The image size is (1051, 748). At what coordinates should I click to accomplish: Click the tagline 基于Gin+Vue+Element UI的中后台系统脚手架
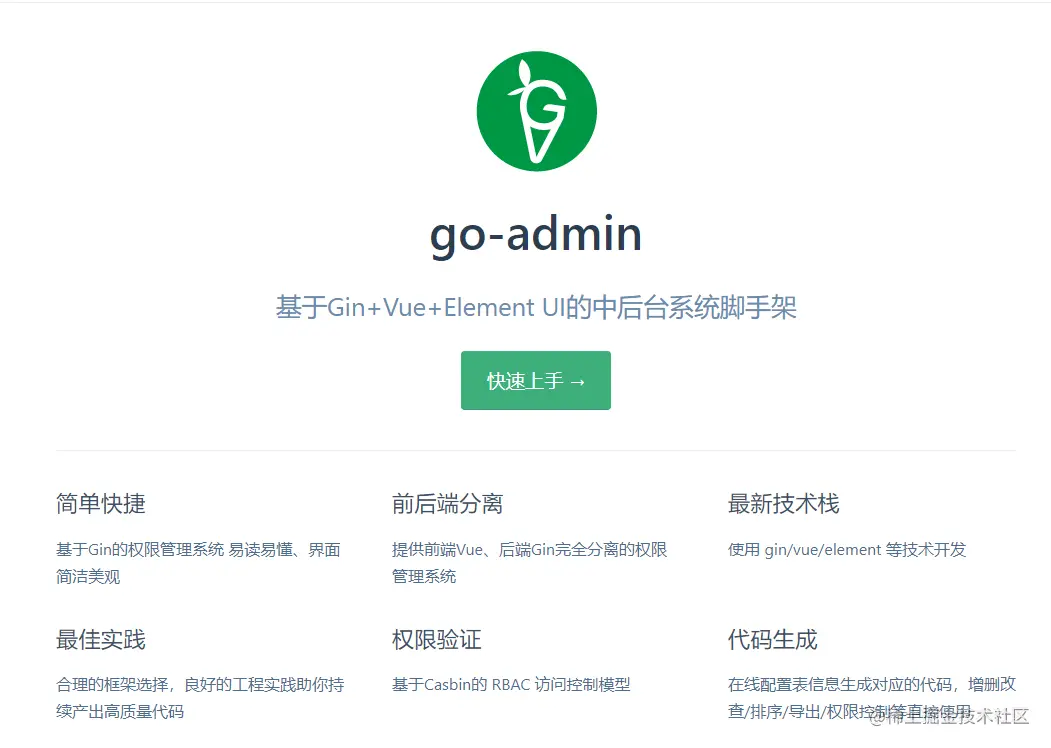click(x=536, y=308)
